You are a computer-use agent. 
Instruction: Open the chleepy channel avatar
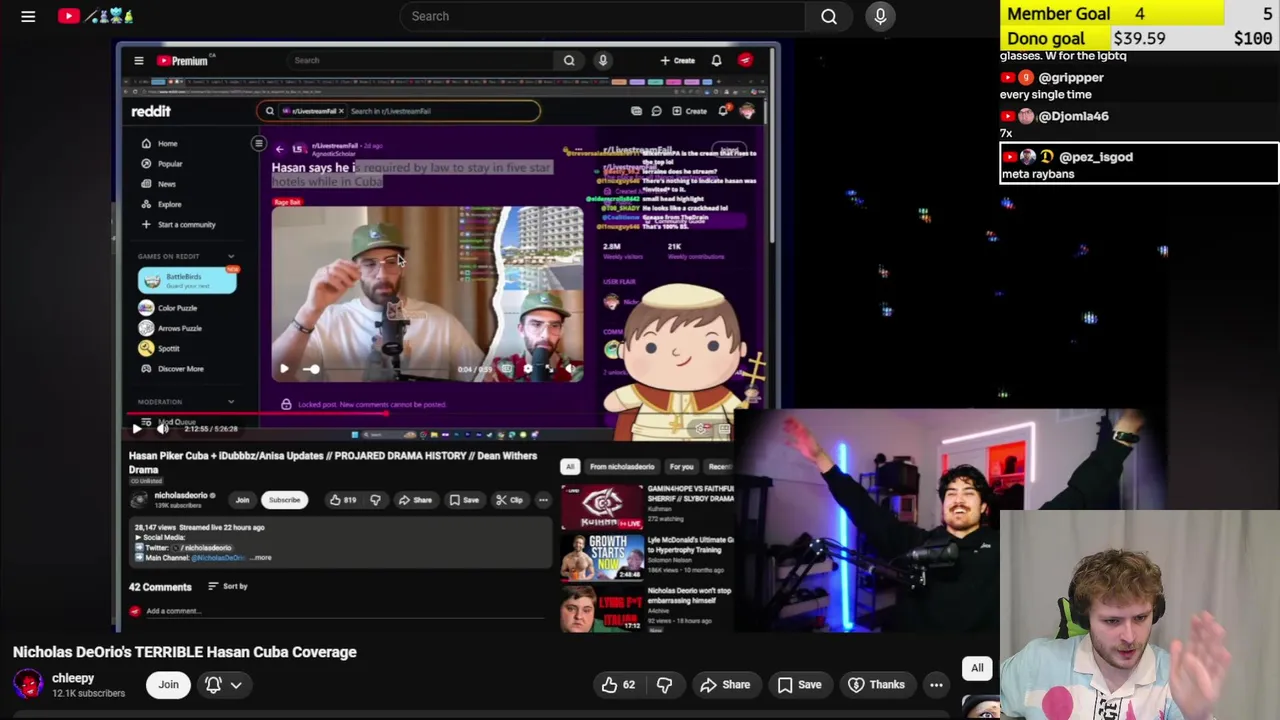(x=28, y=684)
